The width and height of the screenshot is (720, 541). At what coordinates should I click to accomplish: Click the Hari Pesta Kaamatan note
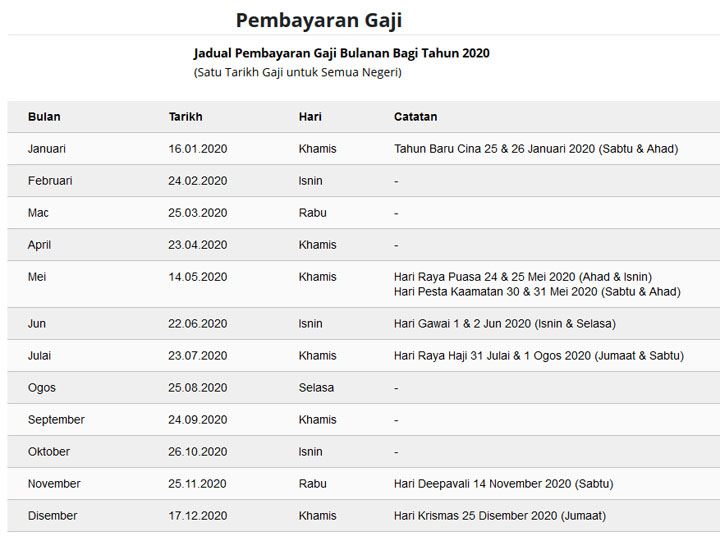coord(537,292)
